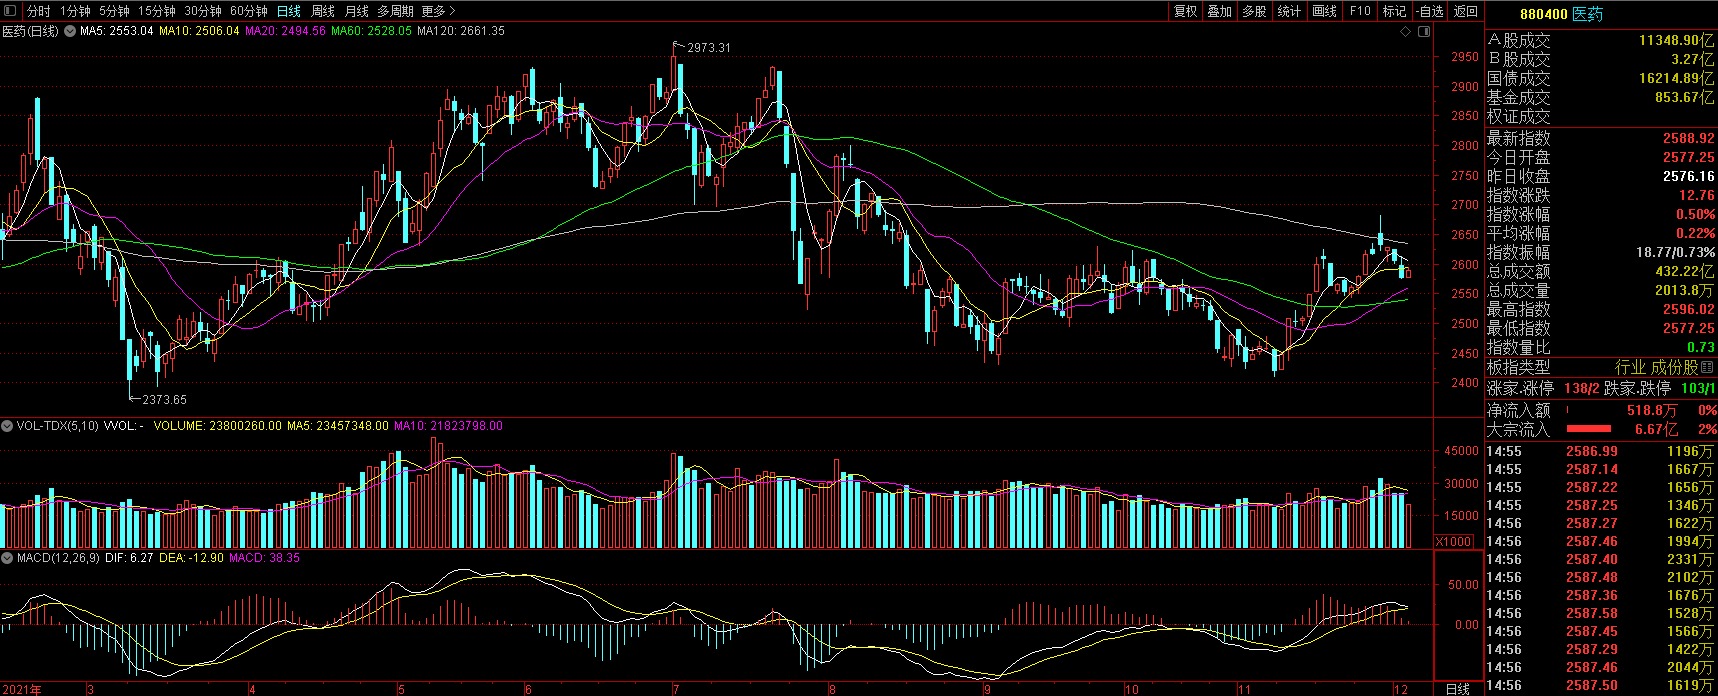Click the 大宗流入 red inflow bar
The width and height of the screenshot is (1718, 696).
[x=1588, y=428]
